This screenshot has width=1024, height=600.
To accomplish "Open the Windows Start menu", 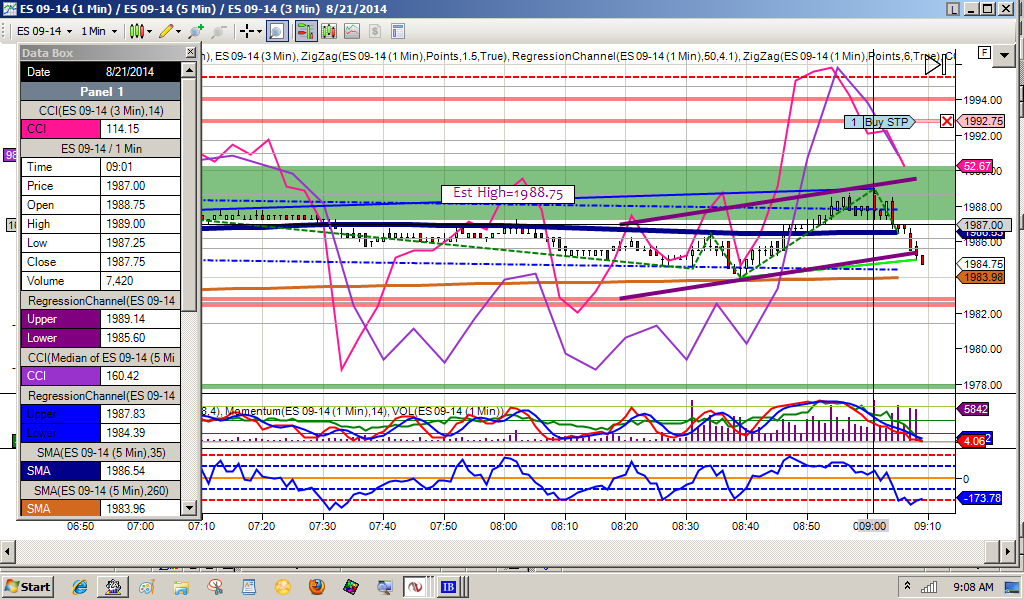I will click(27, 586).
